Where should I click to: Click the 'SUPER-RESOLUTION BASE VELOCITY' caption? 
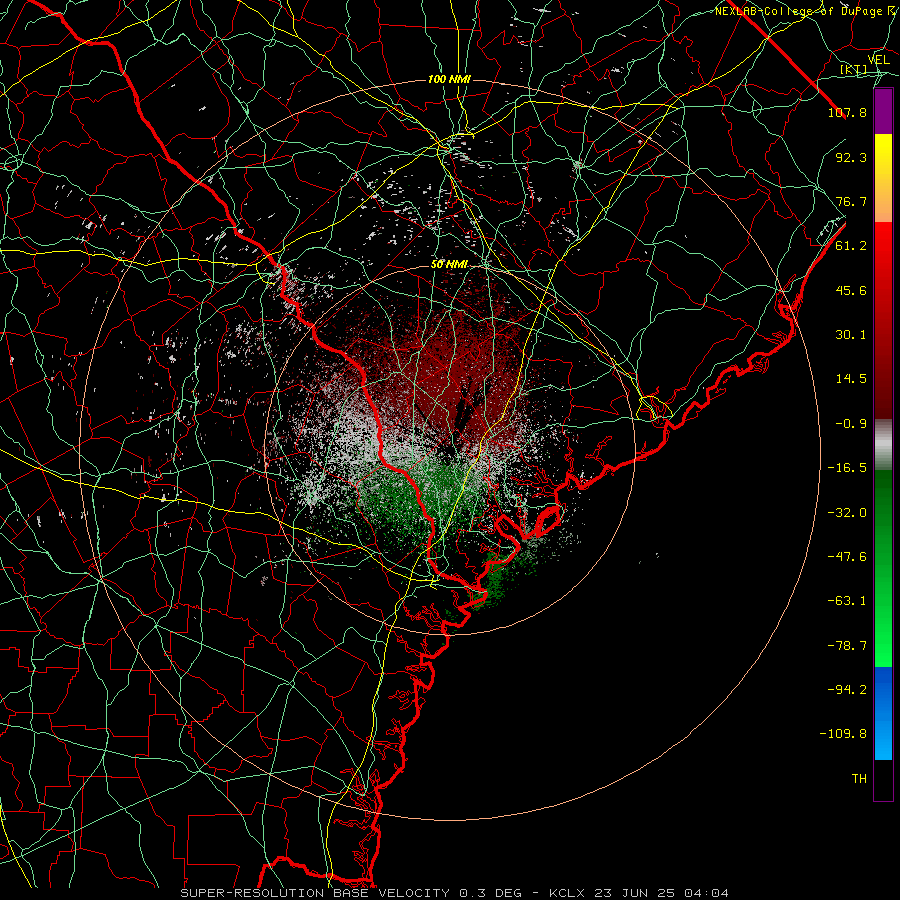coord(317,893)
